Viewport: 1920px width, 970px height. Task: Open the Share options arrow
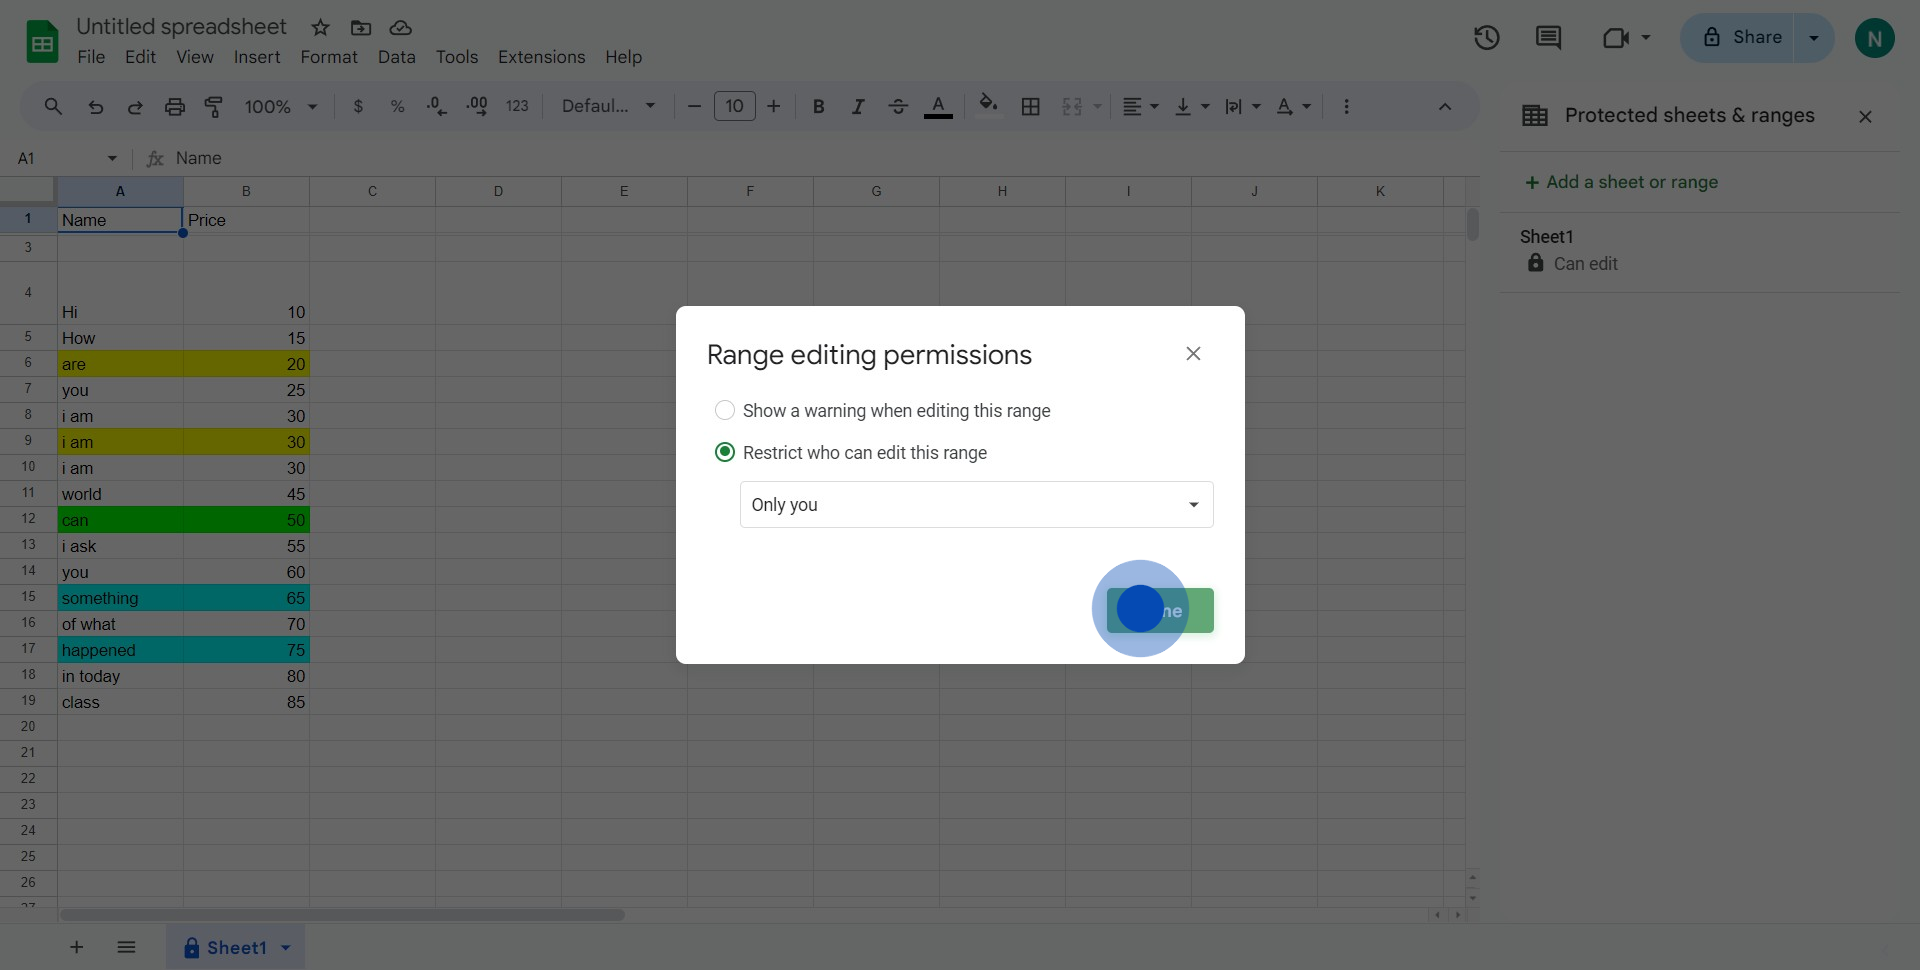point(1814,38)
